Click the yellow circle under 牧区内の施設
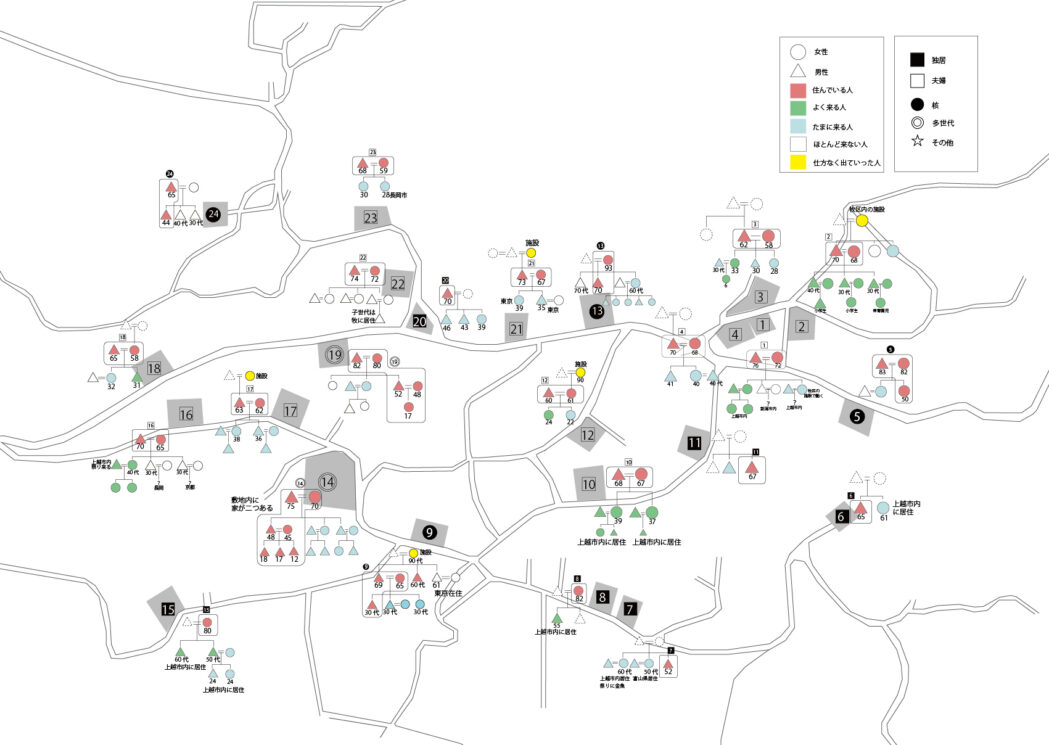1049x745 pixels. tap(861, 221)
